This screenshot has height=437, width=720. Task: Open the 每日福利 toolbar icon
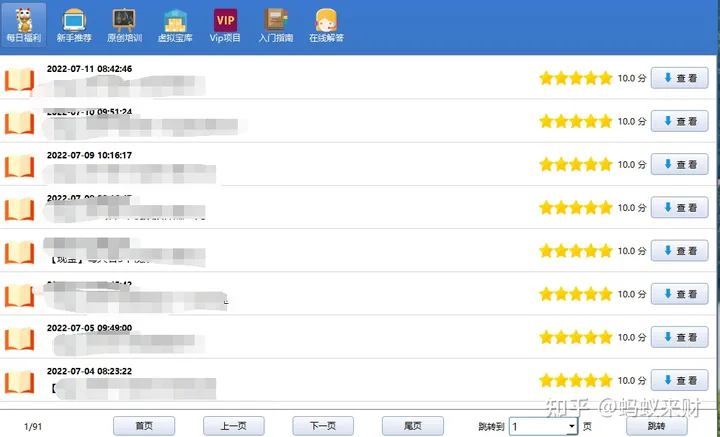click(x=21, y=24)
